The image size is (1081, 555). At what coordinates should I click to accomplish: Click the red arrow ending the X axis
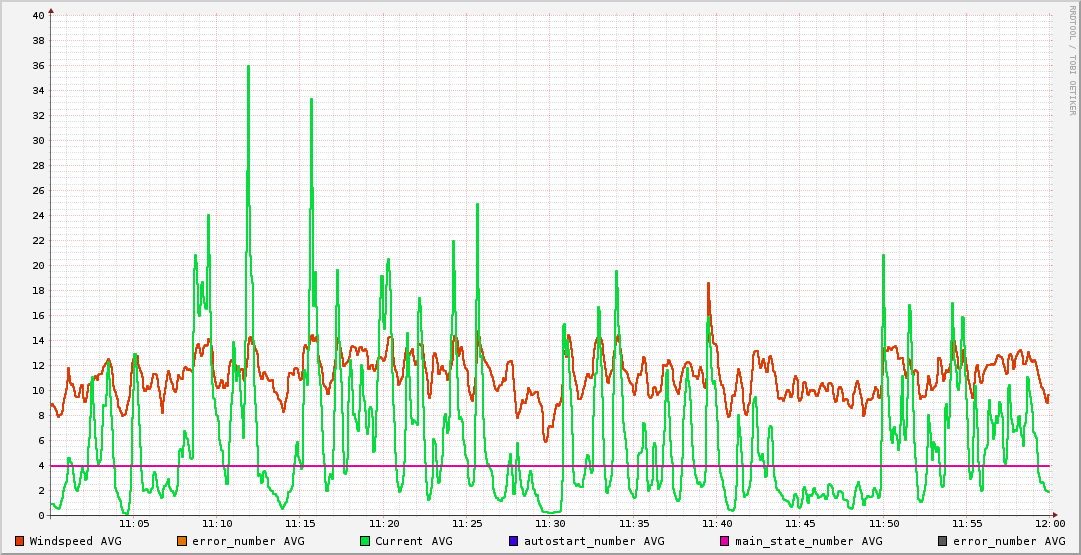(1055, 515)
